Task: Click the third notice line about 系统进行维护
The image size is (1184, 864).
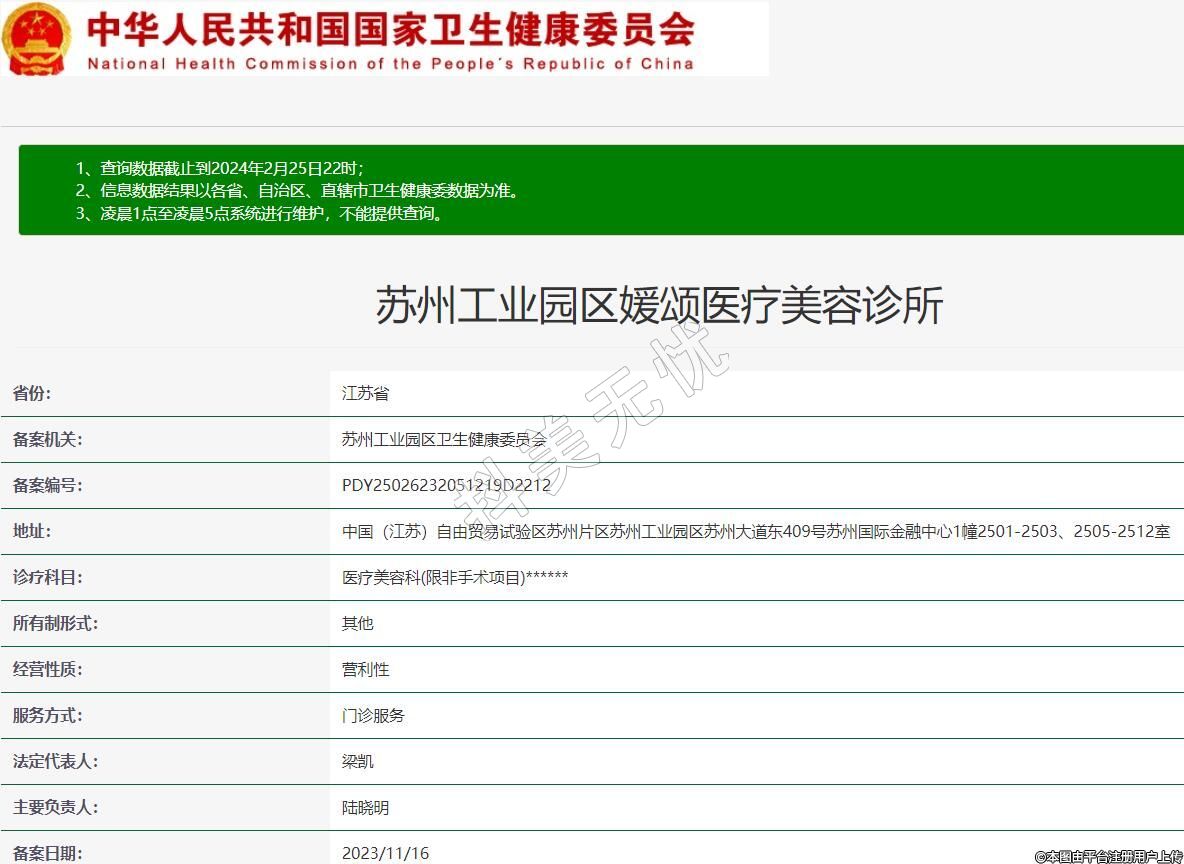Action: tap(259, 213)
